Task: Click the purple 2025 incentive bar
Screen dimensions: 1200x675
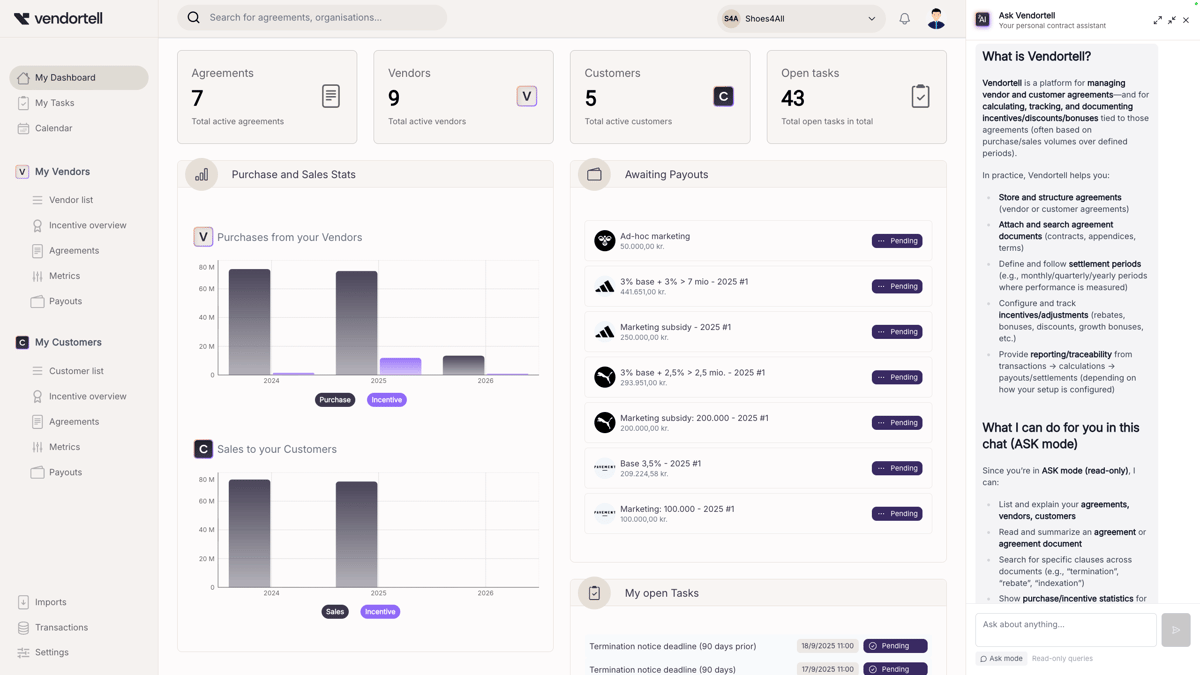Action: [400, 366]
